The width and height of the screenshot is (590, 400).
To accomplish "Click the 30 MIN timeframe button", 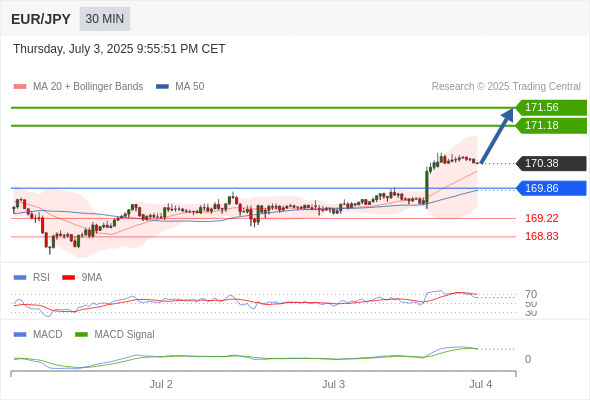I will [x=105, y=19].
